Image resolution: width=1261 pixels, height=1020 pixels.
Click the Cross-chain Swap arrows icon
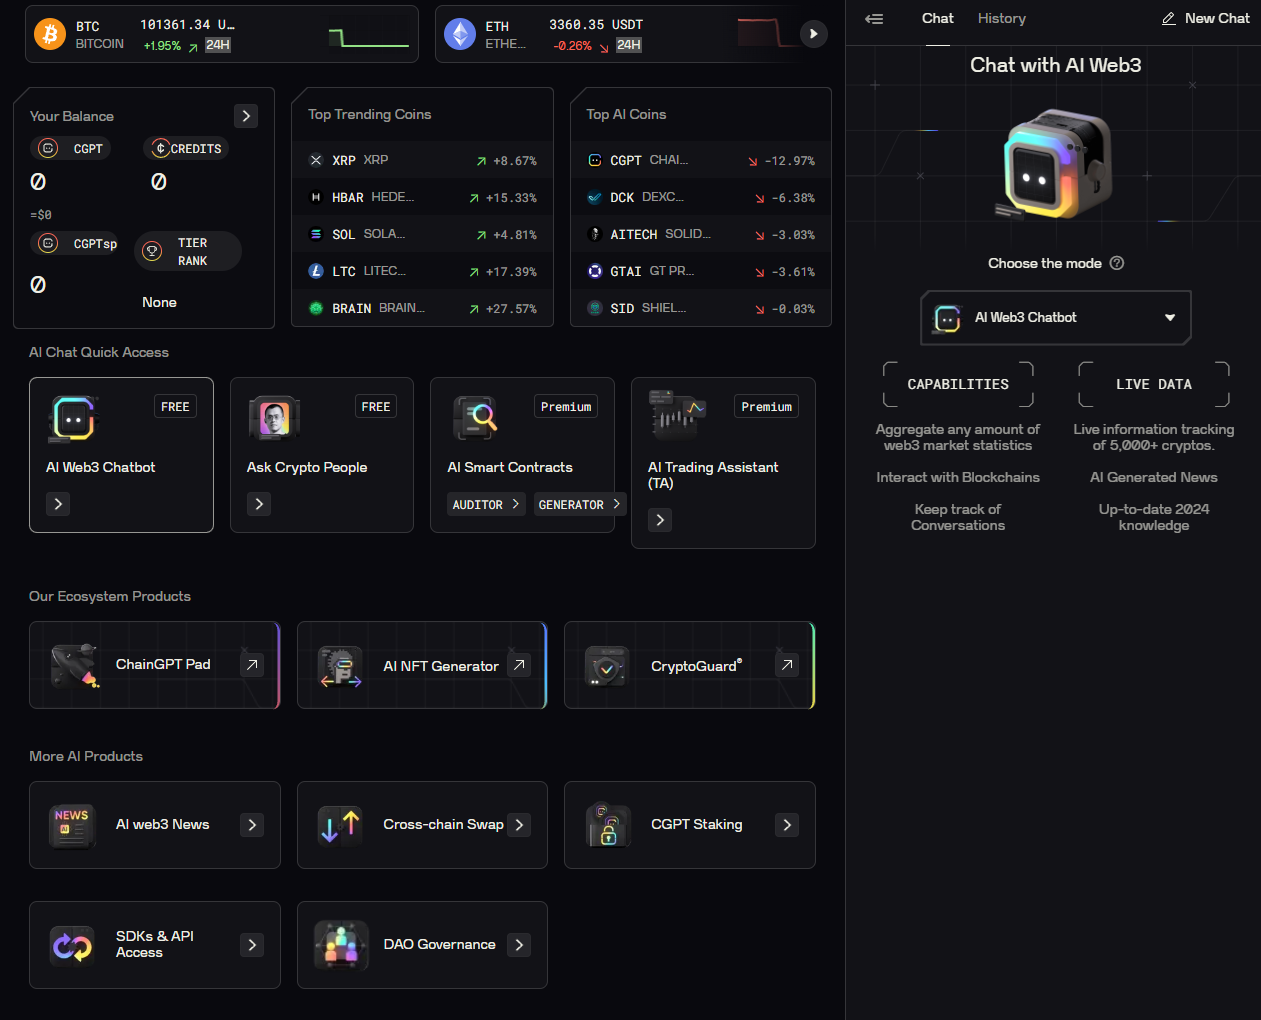click(x=340, y=826)
